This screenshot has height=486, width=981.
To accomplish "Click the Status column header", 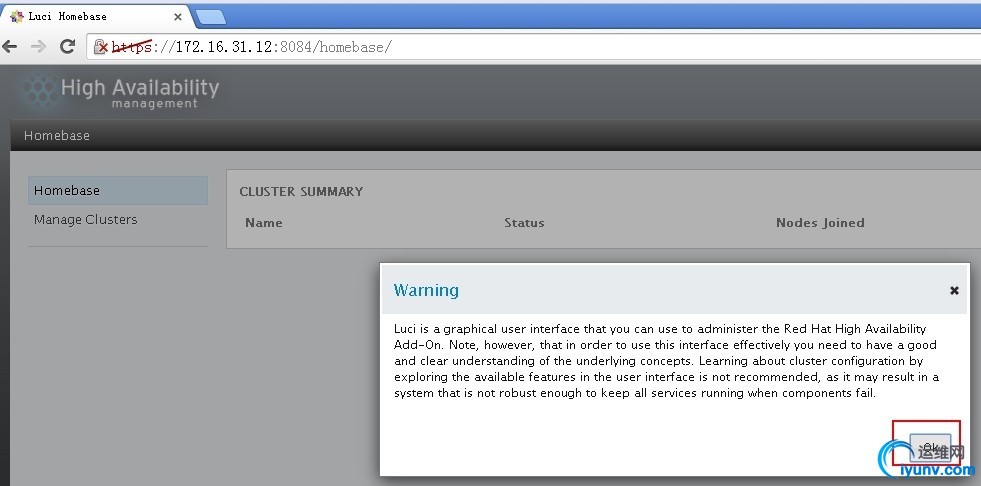I will pyautogui.click(x=524, y=223).
